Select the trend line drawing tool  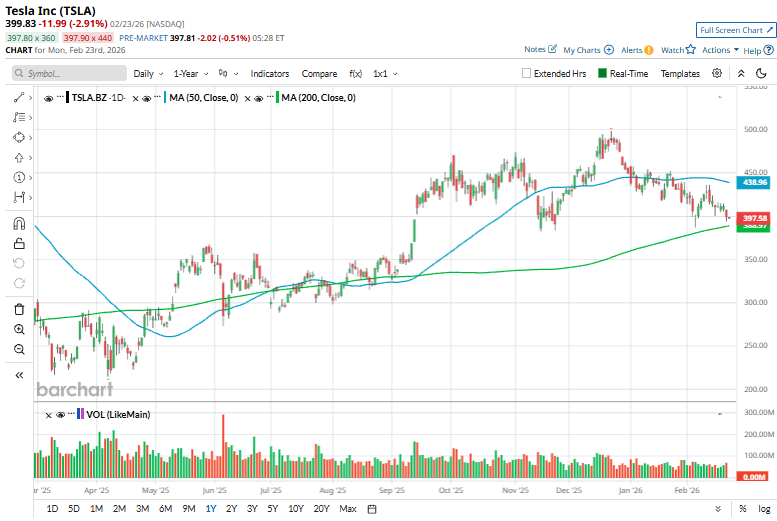point(19,98)
